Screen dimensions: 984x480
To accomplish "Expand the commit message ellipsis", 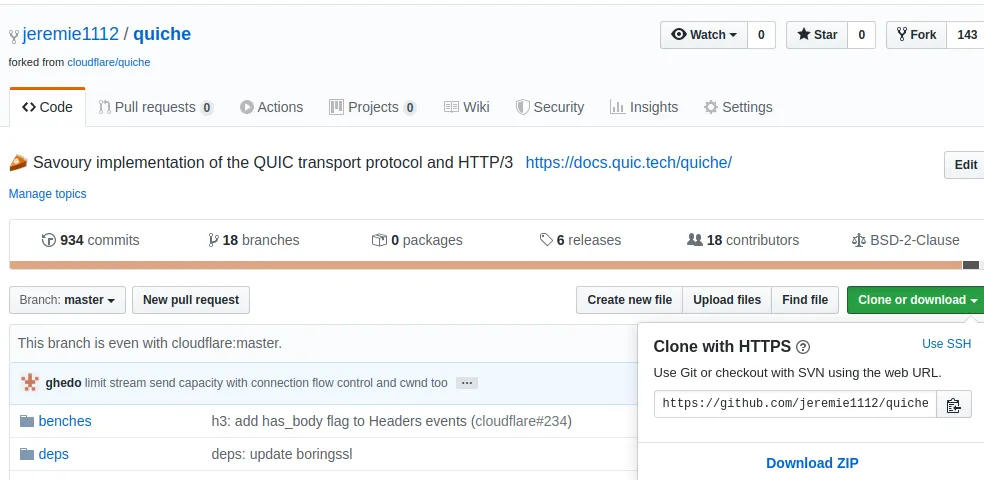I will [x=467, y=383].
